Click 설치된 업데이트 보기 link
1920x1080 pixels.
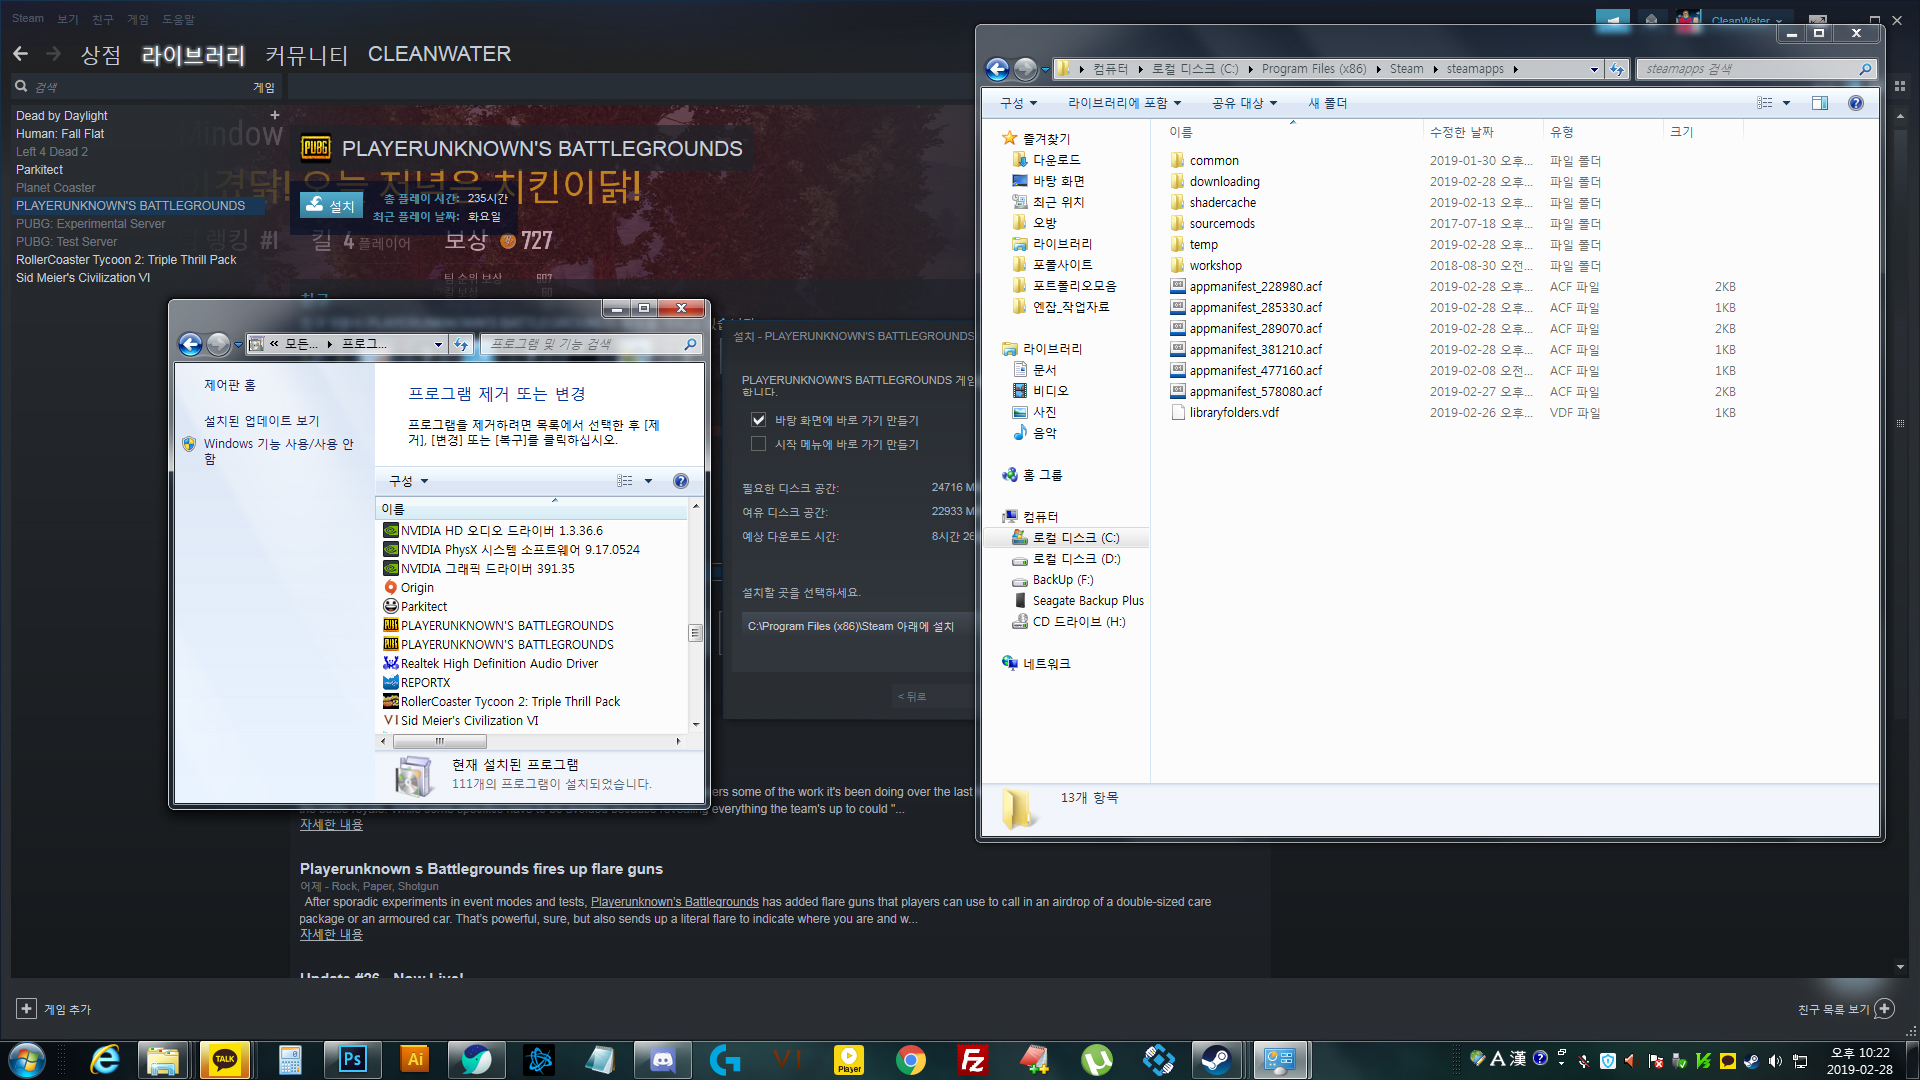[x=262, y=421]
